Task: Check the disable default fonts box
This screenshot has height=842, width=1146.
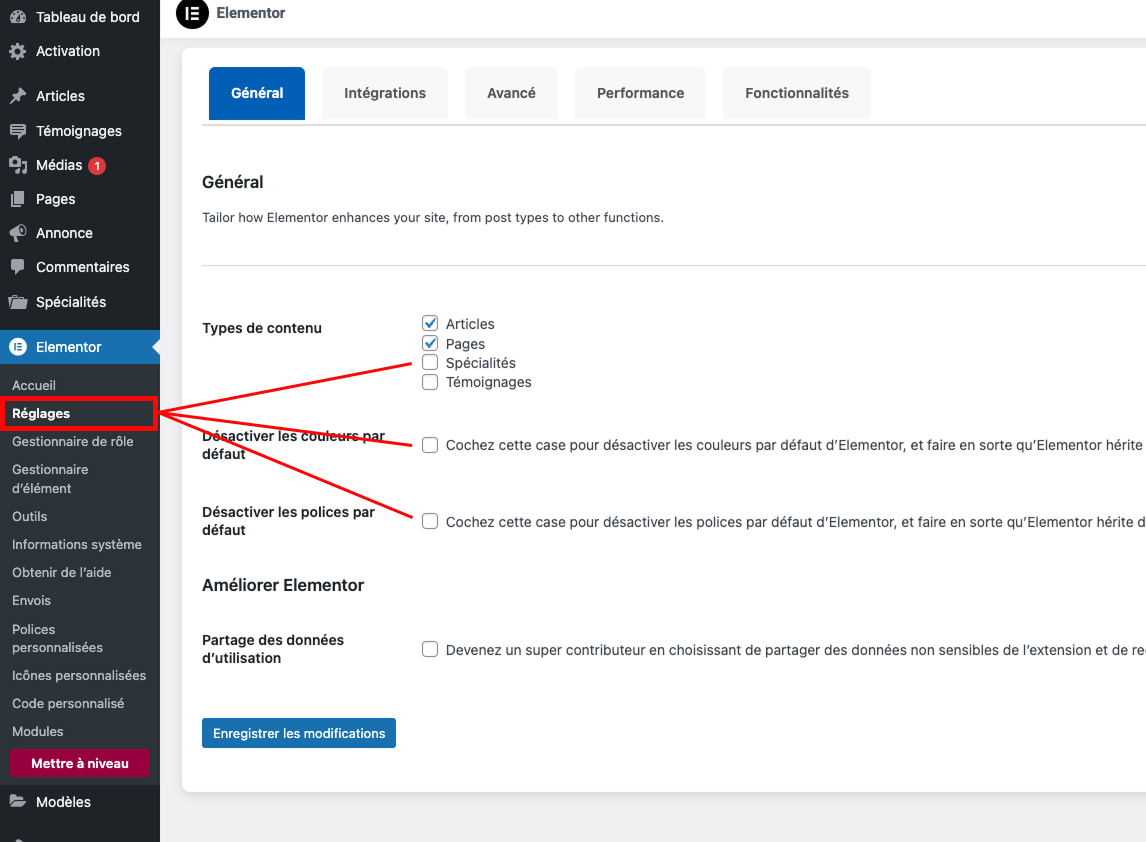Action: [430, 521]
